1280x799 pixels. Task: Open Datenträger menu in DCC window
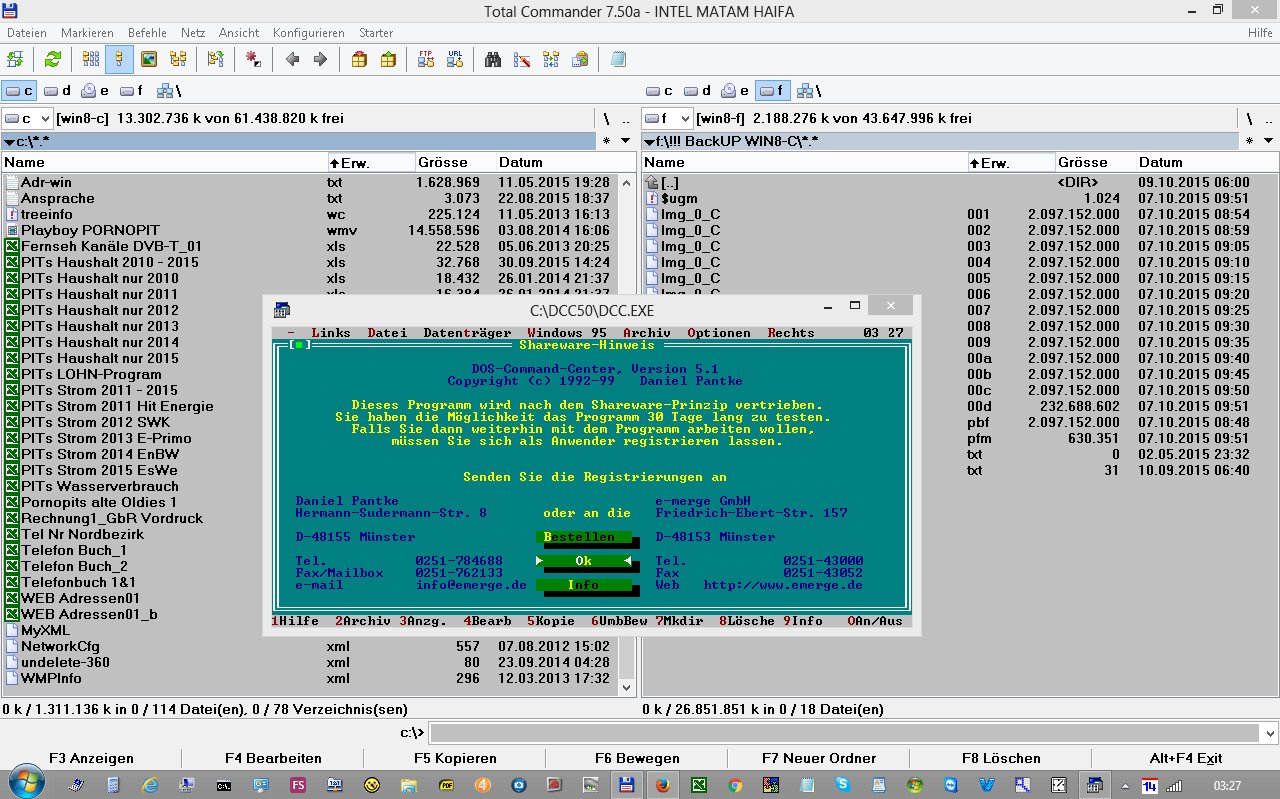click(x=467, y=333)
